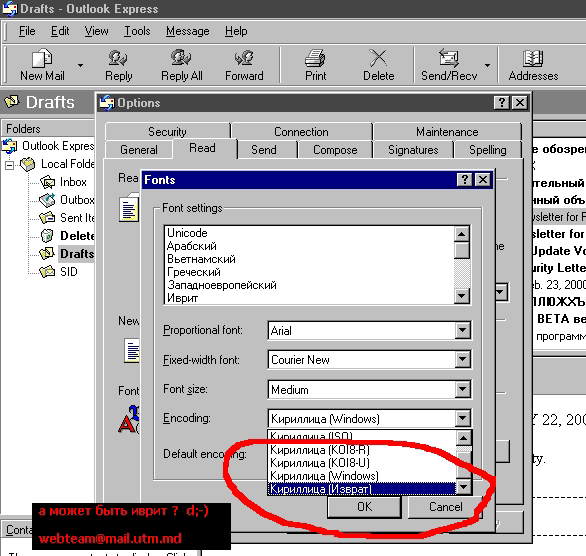Select the Deleted Items folder icon

(x=47, y=235)
